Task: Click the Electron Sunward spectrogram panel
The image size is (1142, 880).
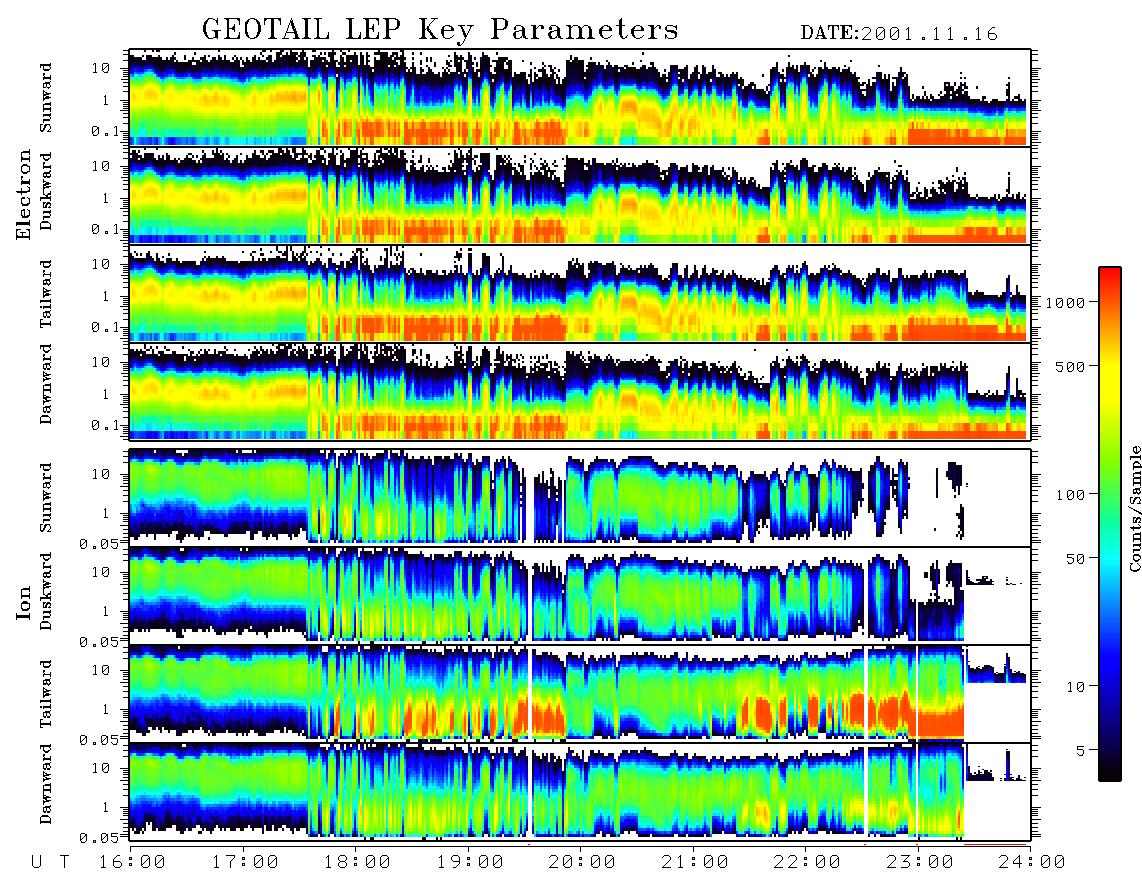Action: click(580, 98)
